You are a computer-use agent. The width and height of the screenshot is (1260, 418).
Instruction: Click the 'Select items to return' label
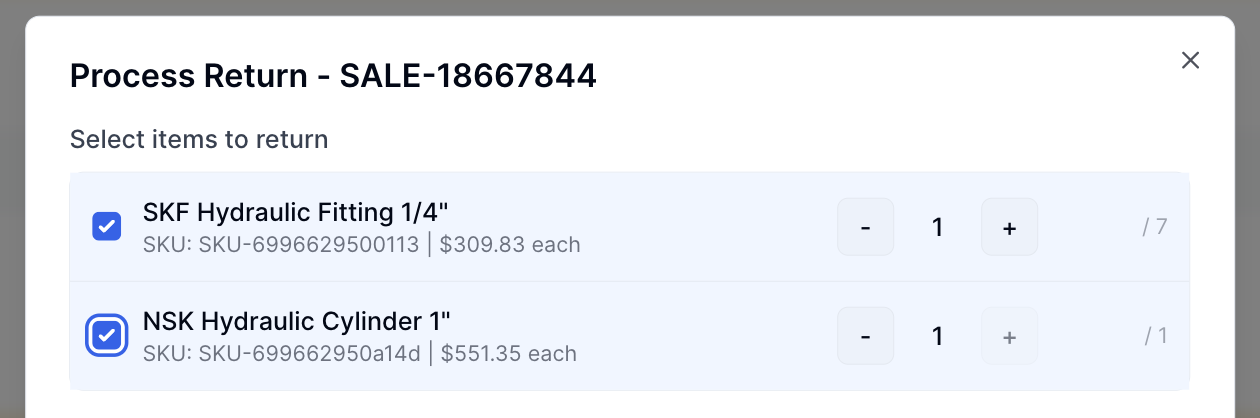point(199,139)
